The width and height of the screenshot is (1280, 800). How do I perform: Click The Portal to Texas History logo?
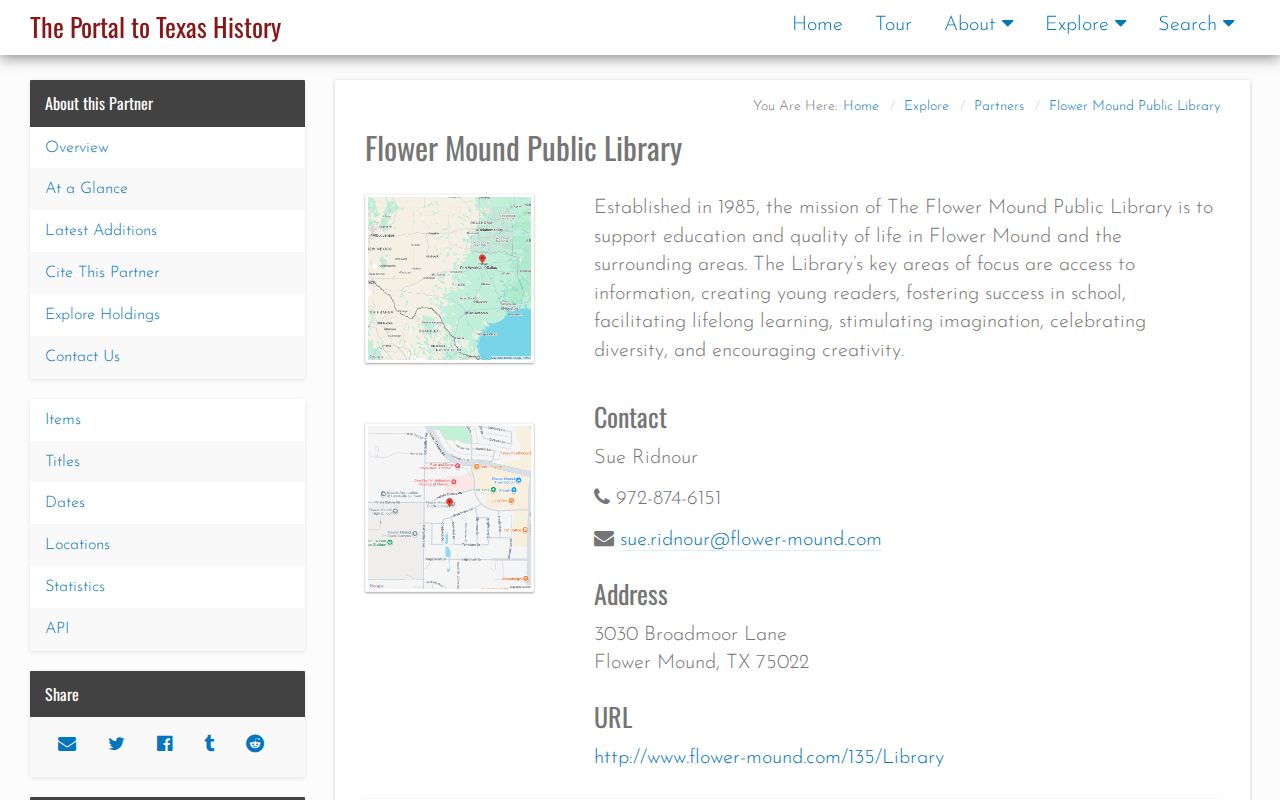click(x=155, y=27)
